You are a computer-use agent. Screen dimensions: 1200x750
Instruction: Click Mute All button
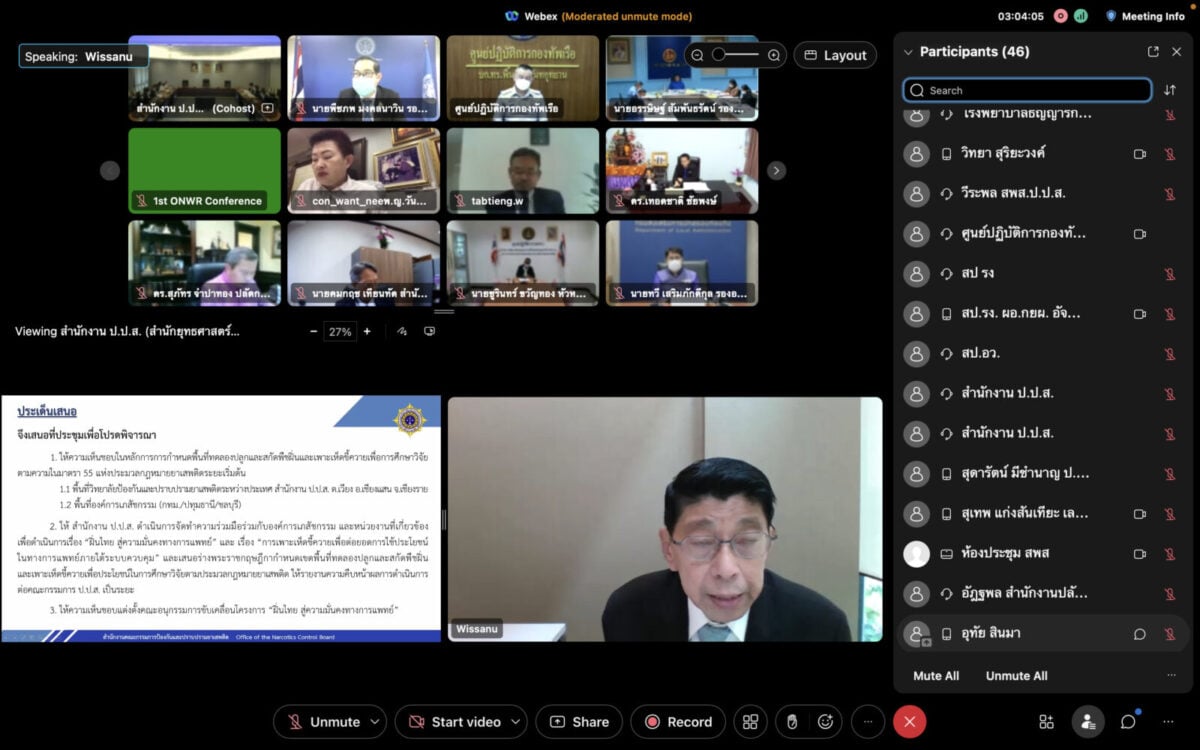[936, 676]
